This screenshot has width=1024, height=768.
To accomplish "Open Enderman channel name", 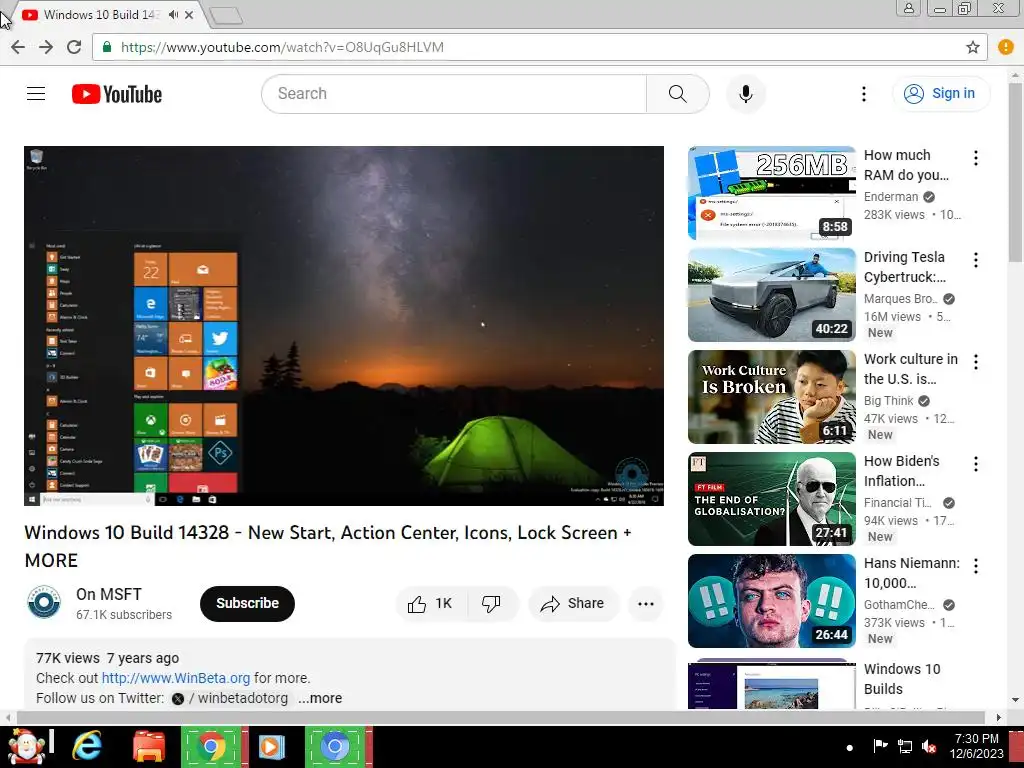I will 891,197.
